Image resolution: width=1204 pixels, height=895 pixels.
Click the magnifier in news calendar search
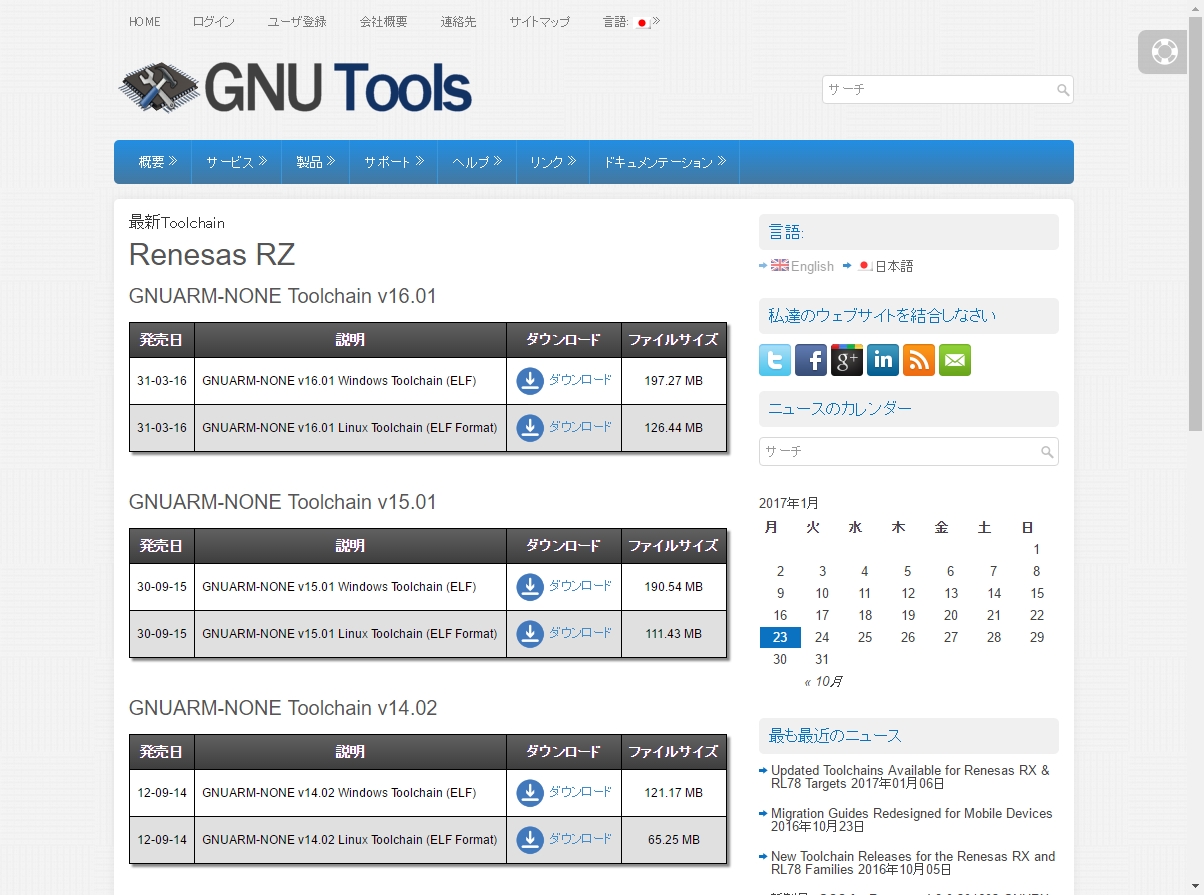[1047, 452]
